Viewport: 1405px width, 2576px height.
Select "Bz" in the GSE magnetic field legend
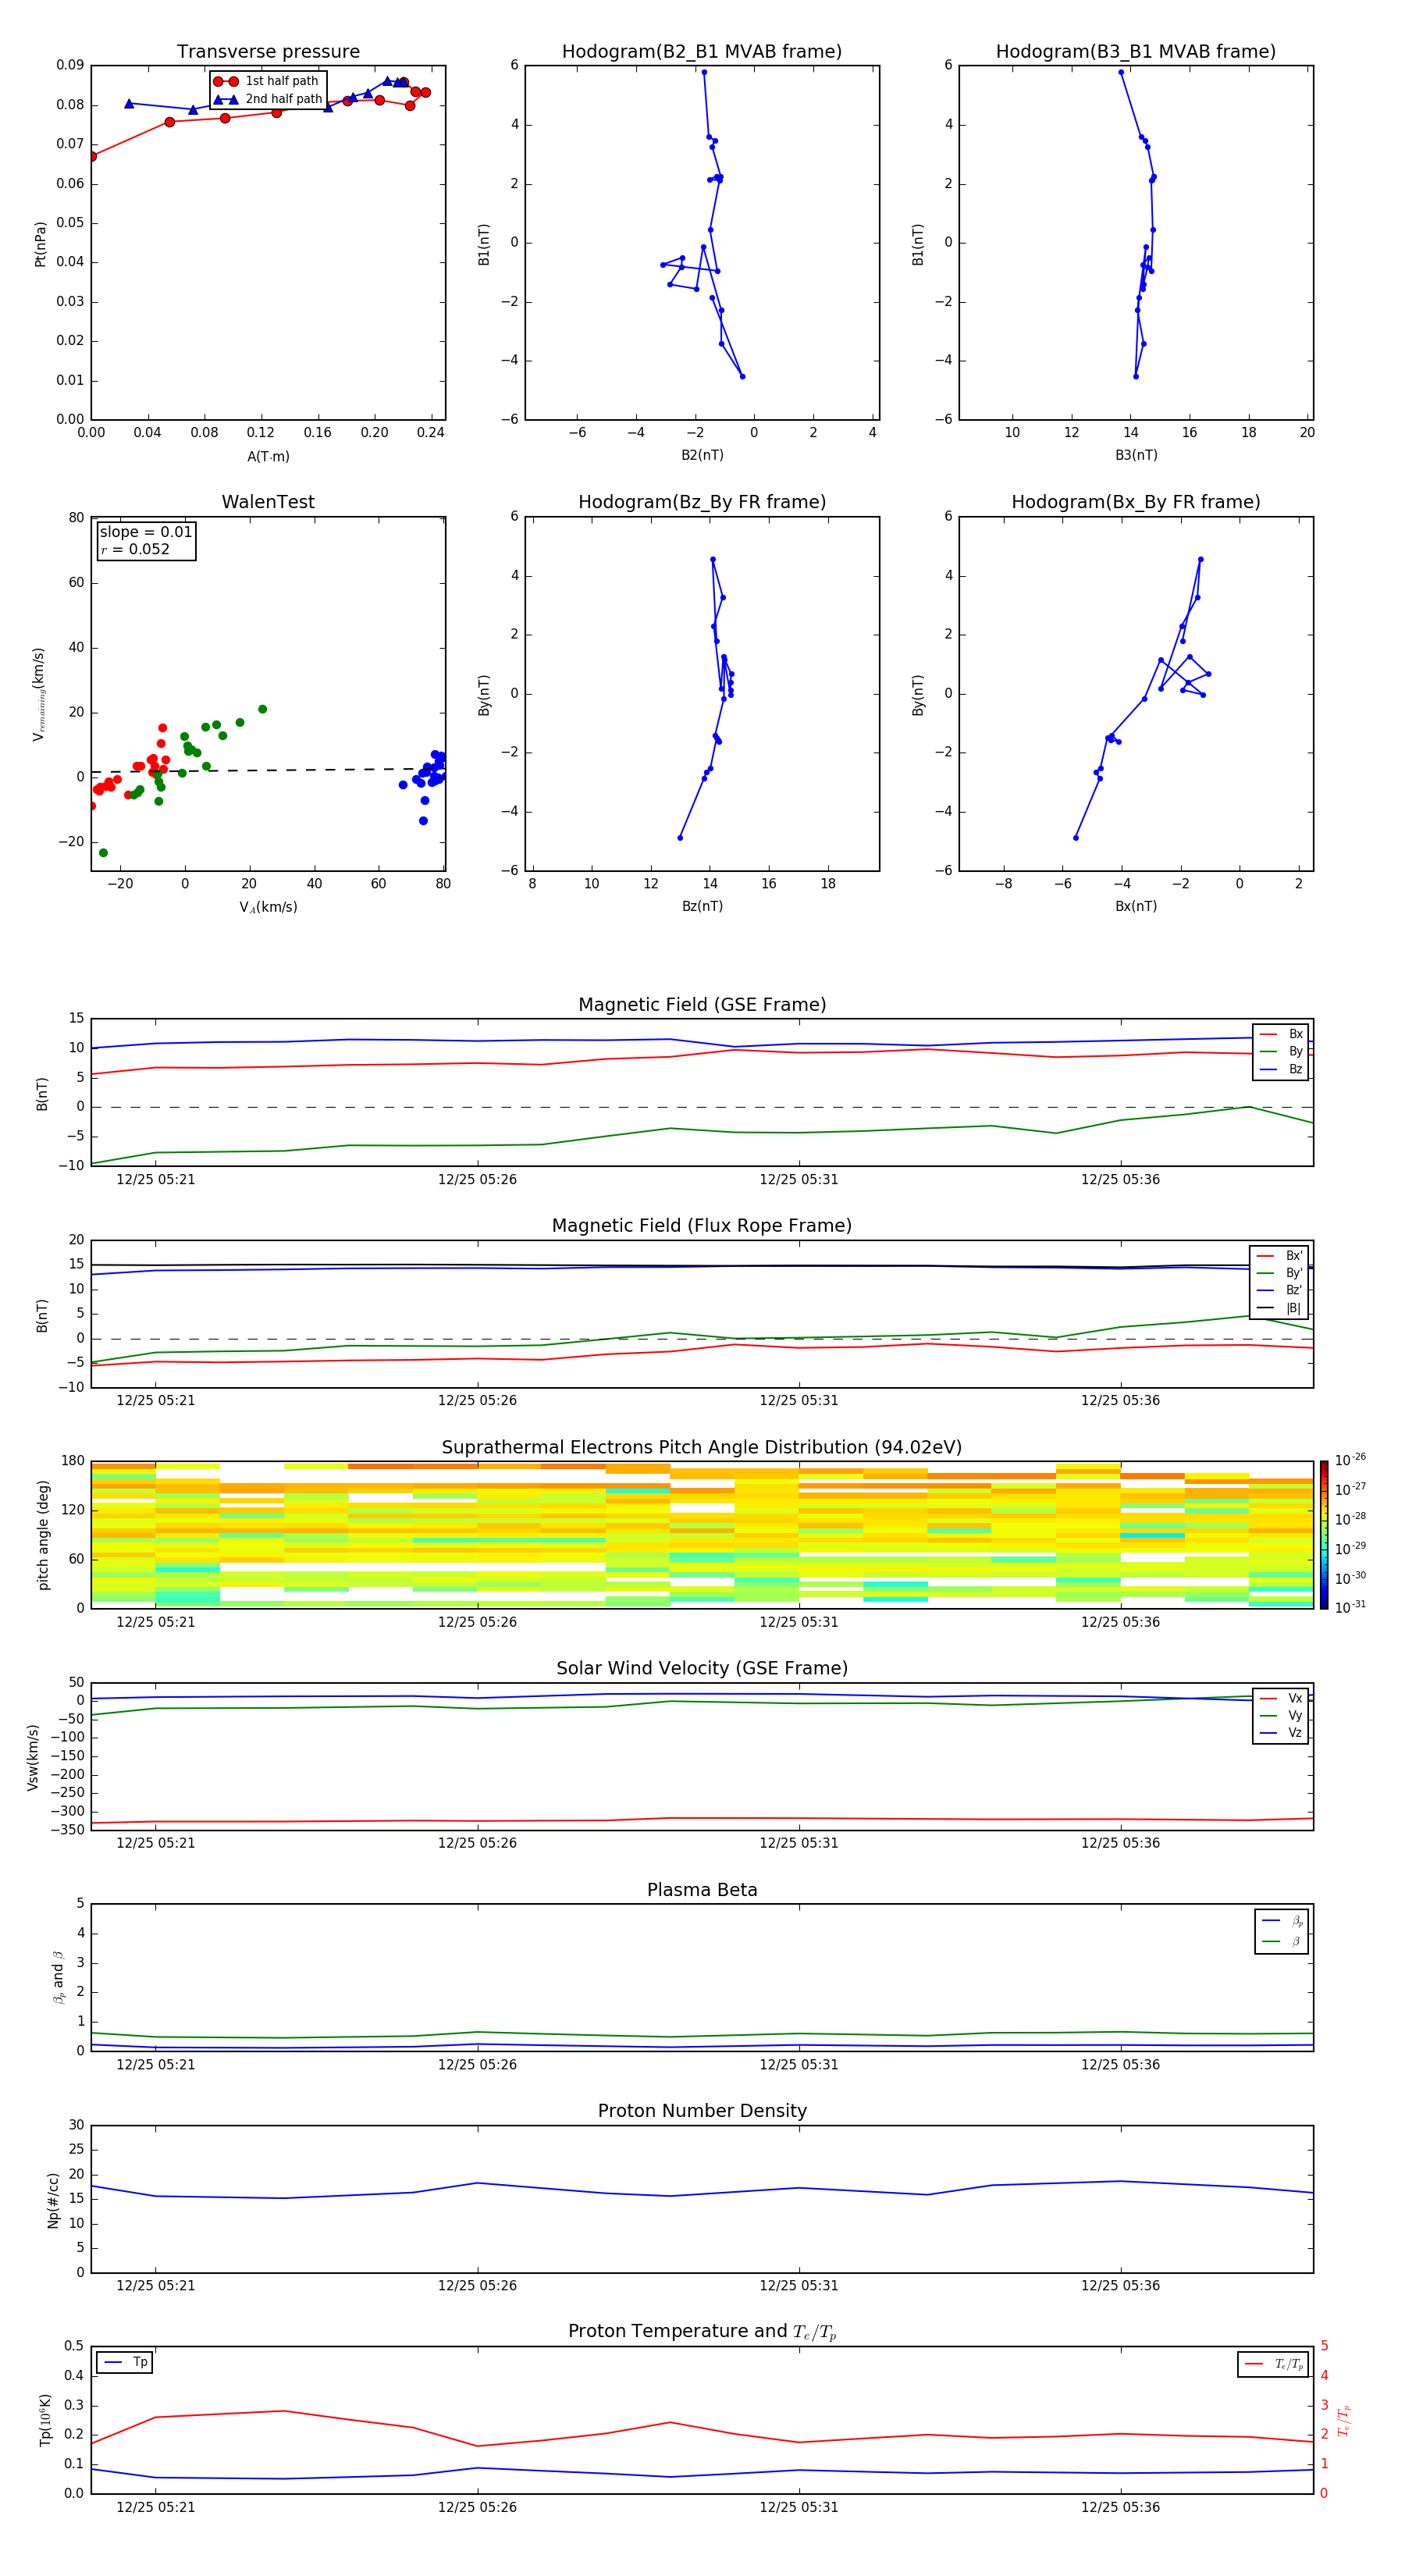pyautogui.click(x=1281, y=1069)
